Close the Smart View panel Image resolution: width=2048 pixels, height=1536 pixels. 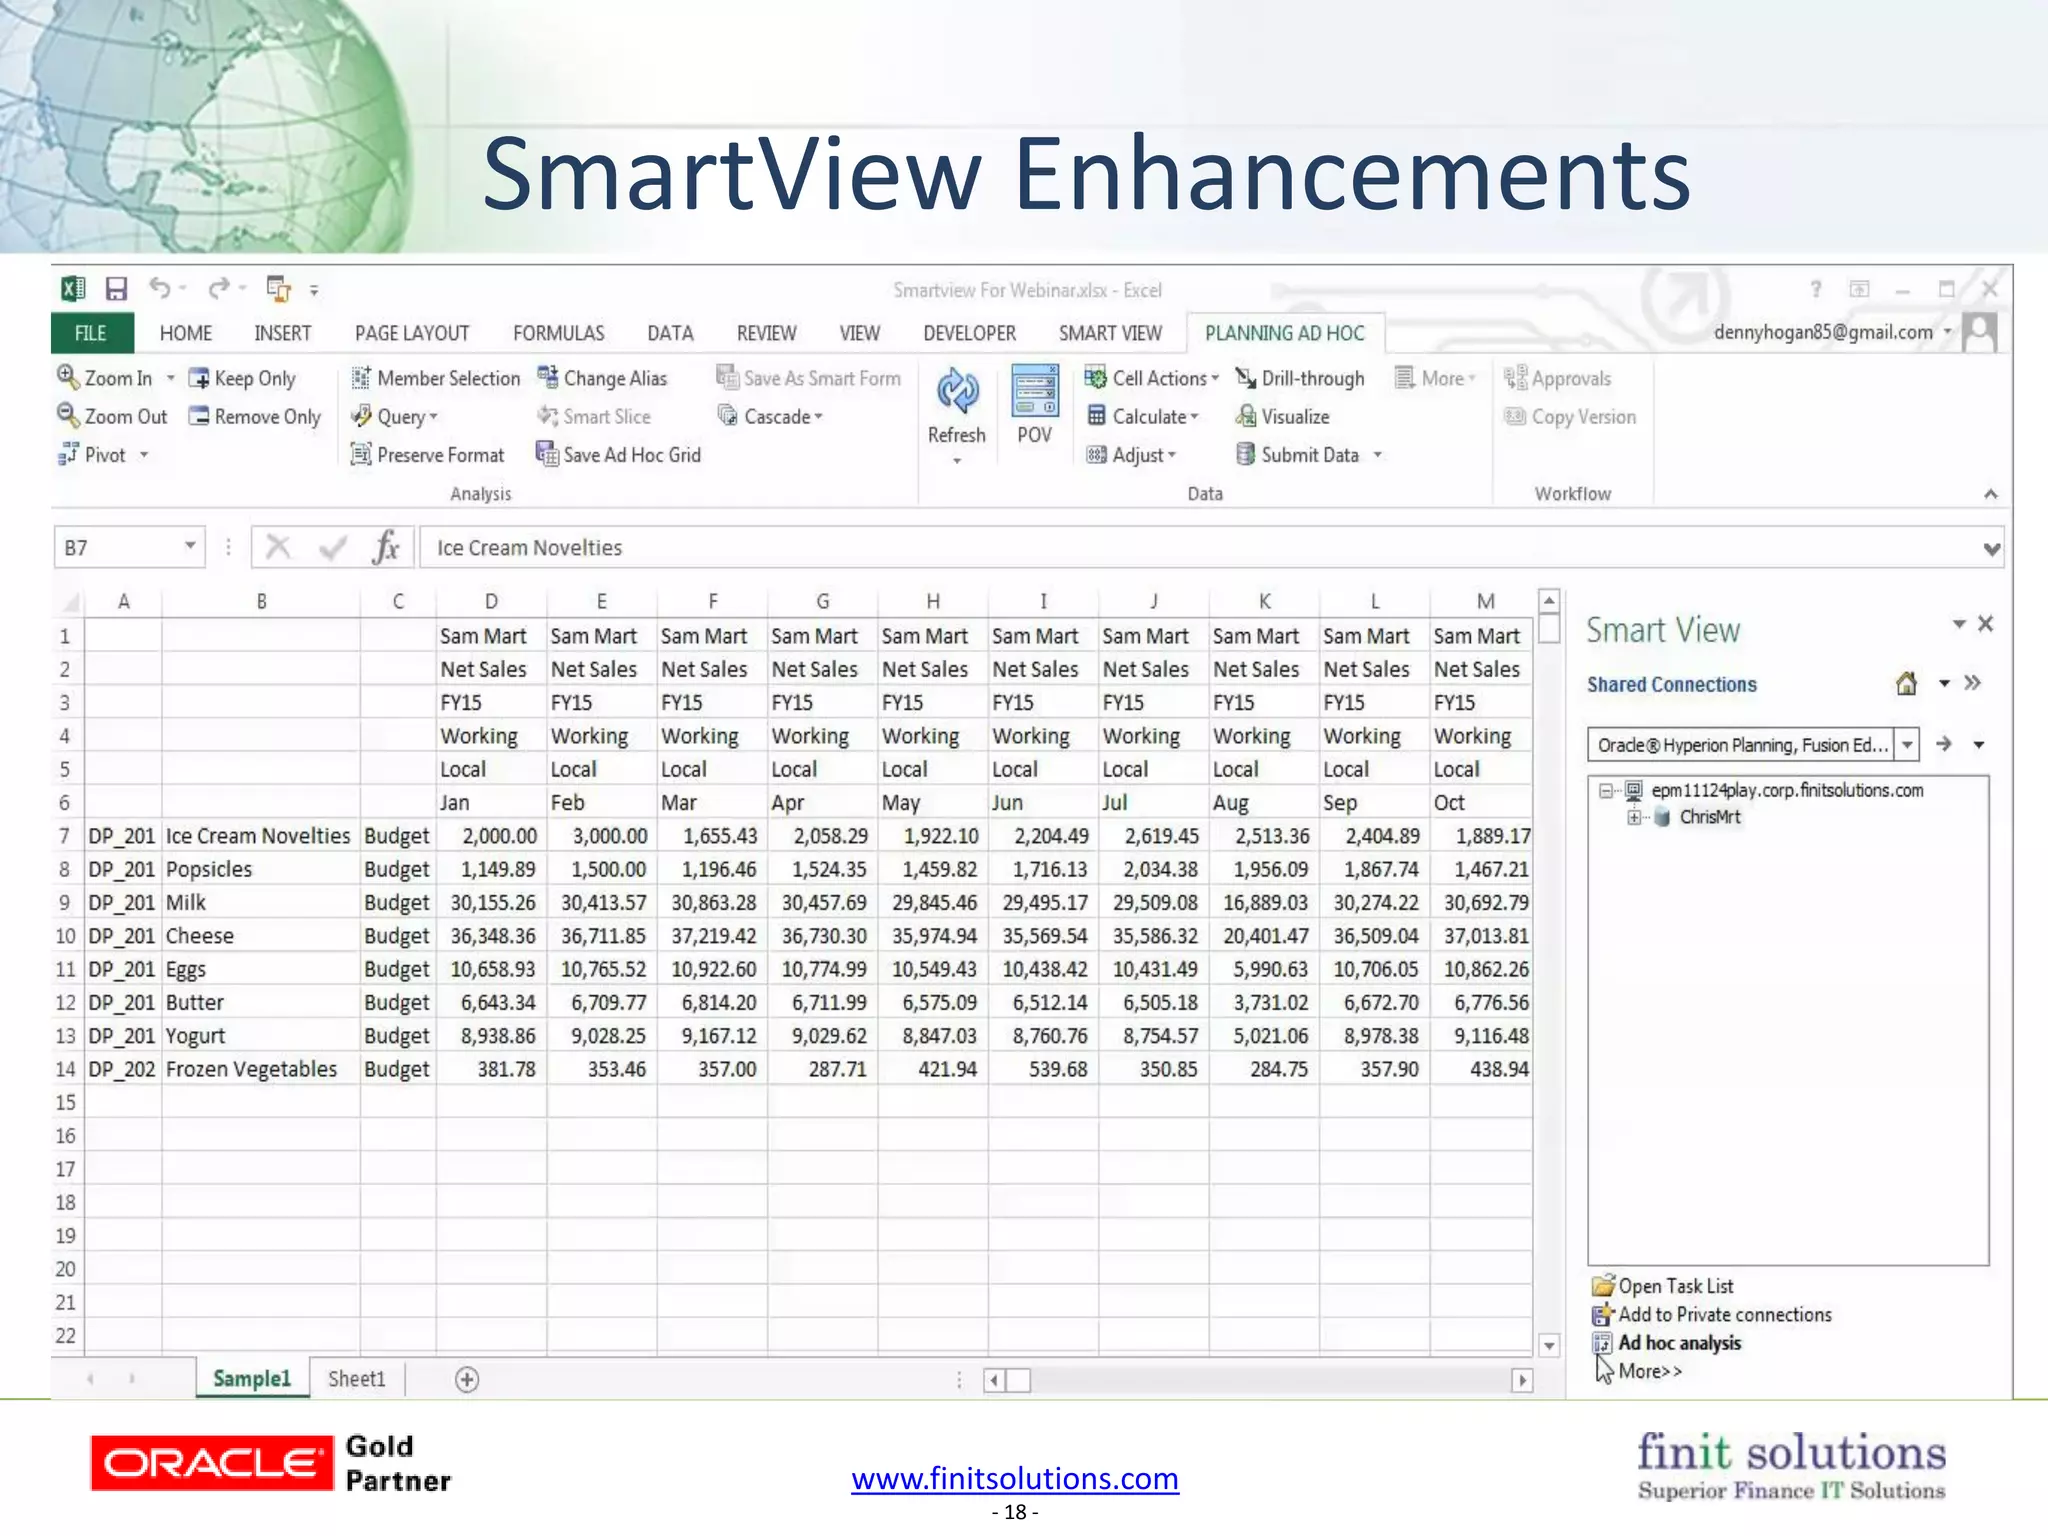1986,624
